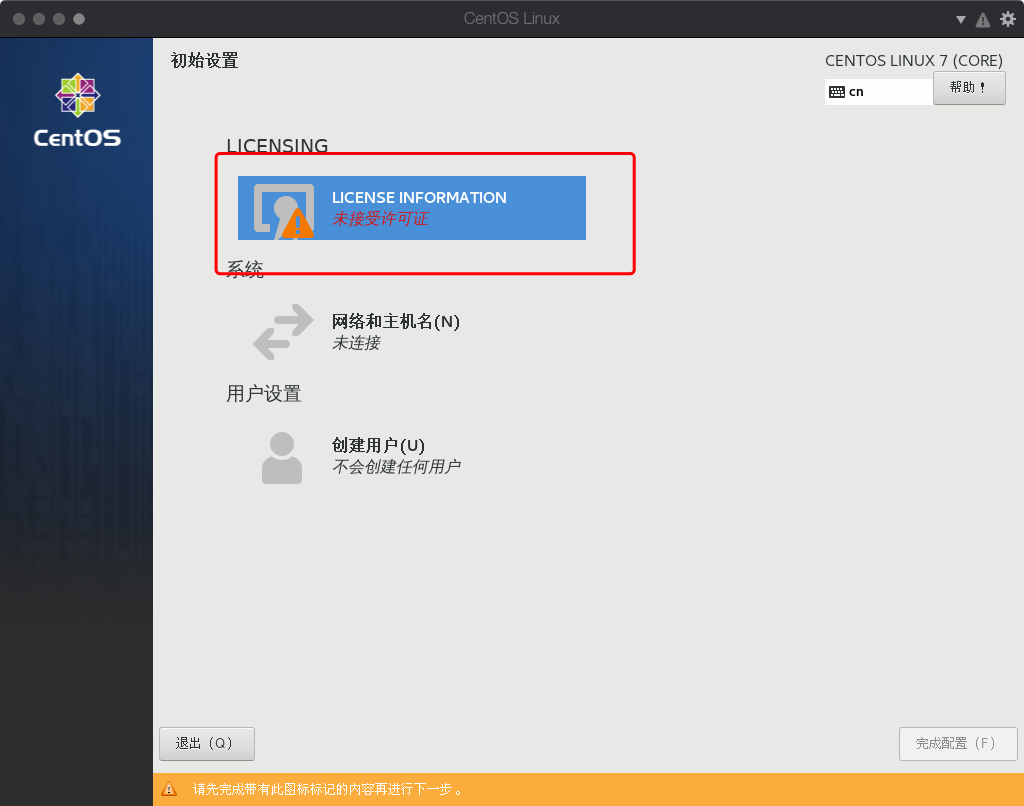
Task: Click the gear icon in the title bar
Action: click(1007, 18)
